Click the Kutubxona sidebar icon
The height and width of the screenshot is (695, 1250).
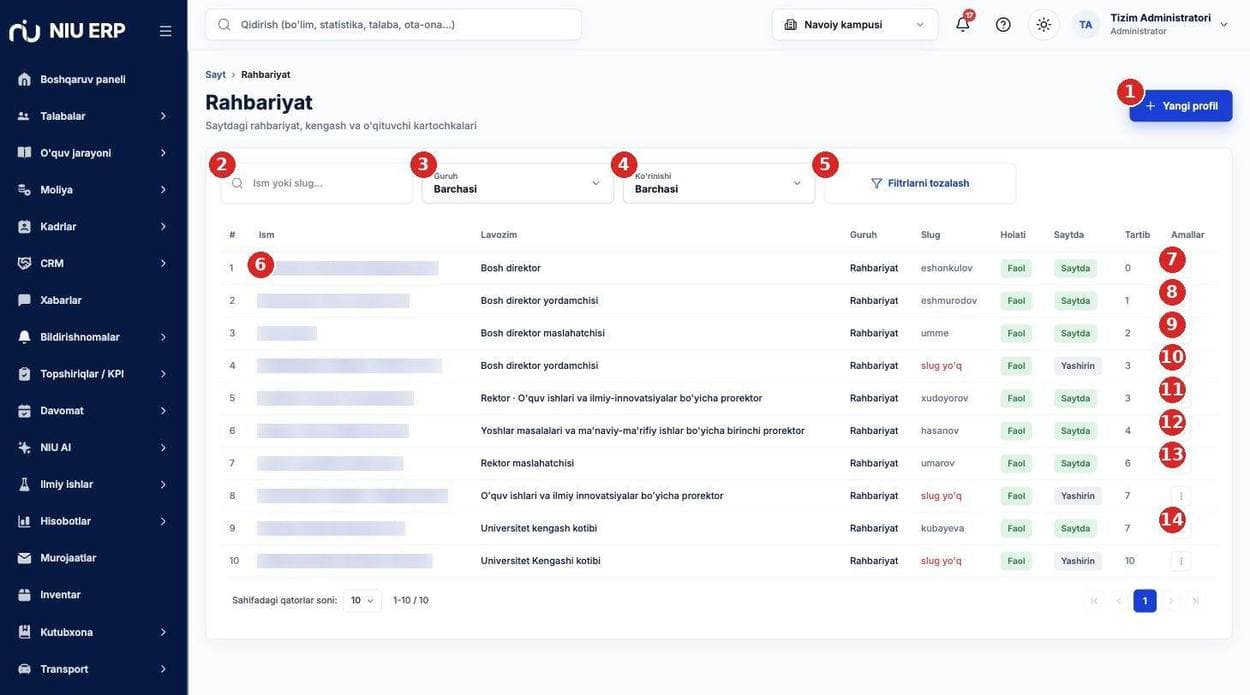coord(24,632)
